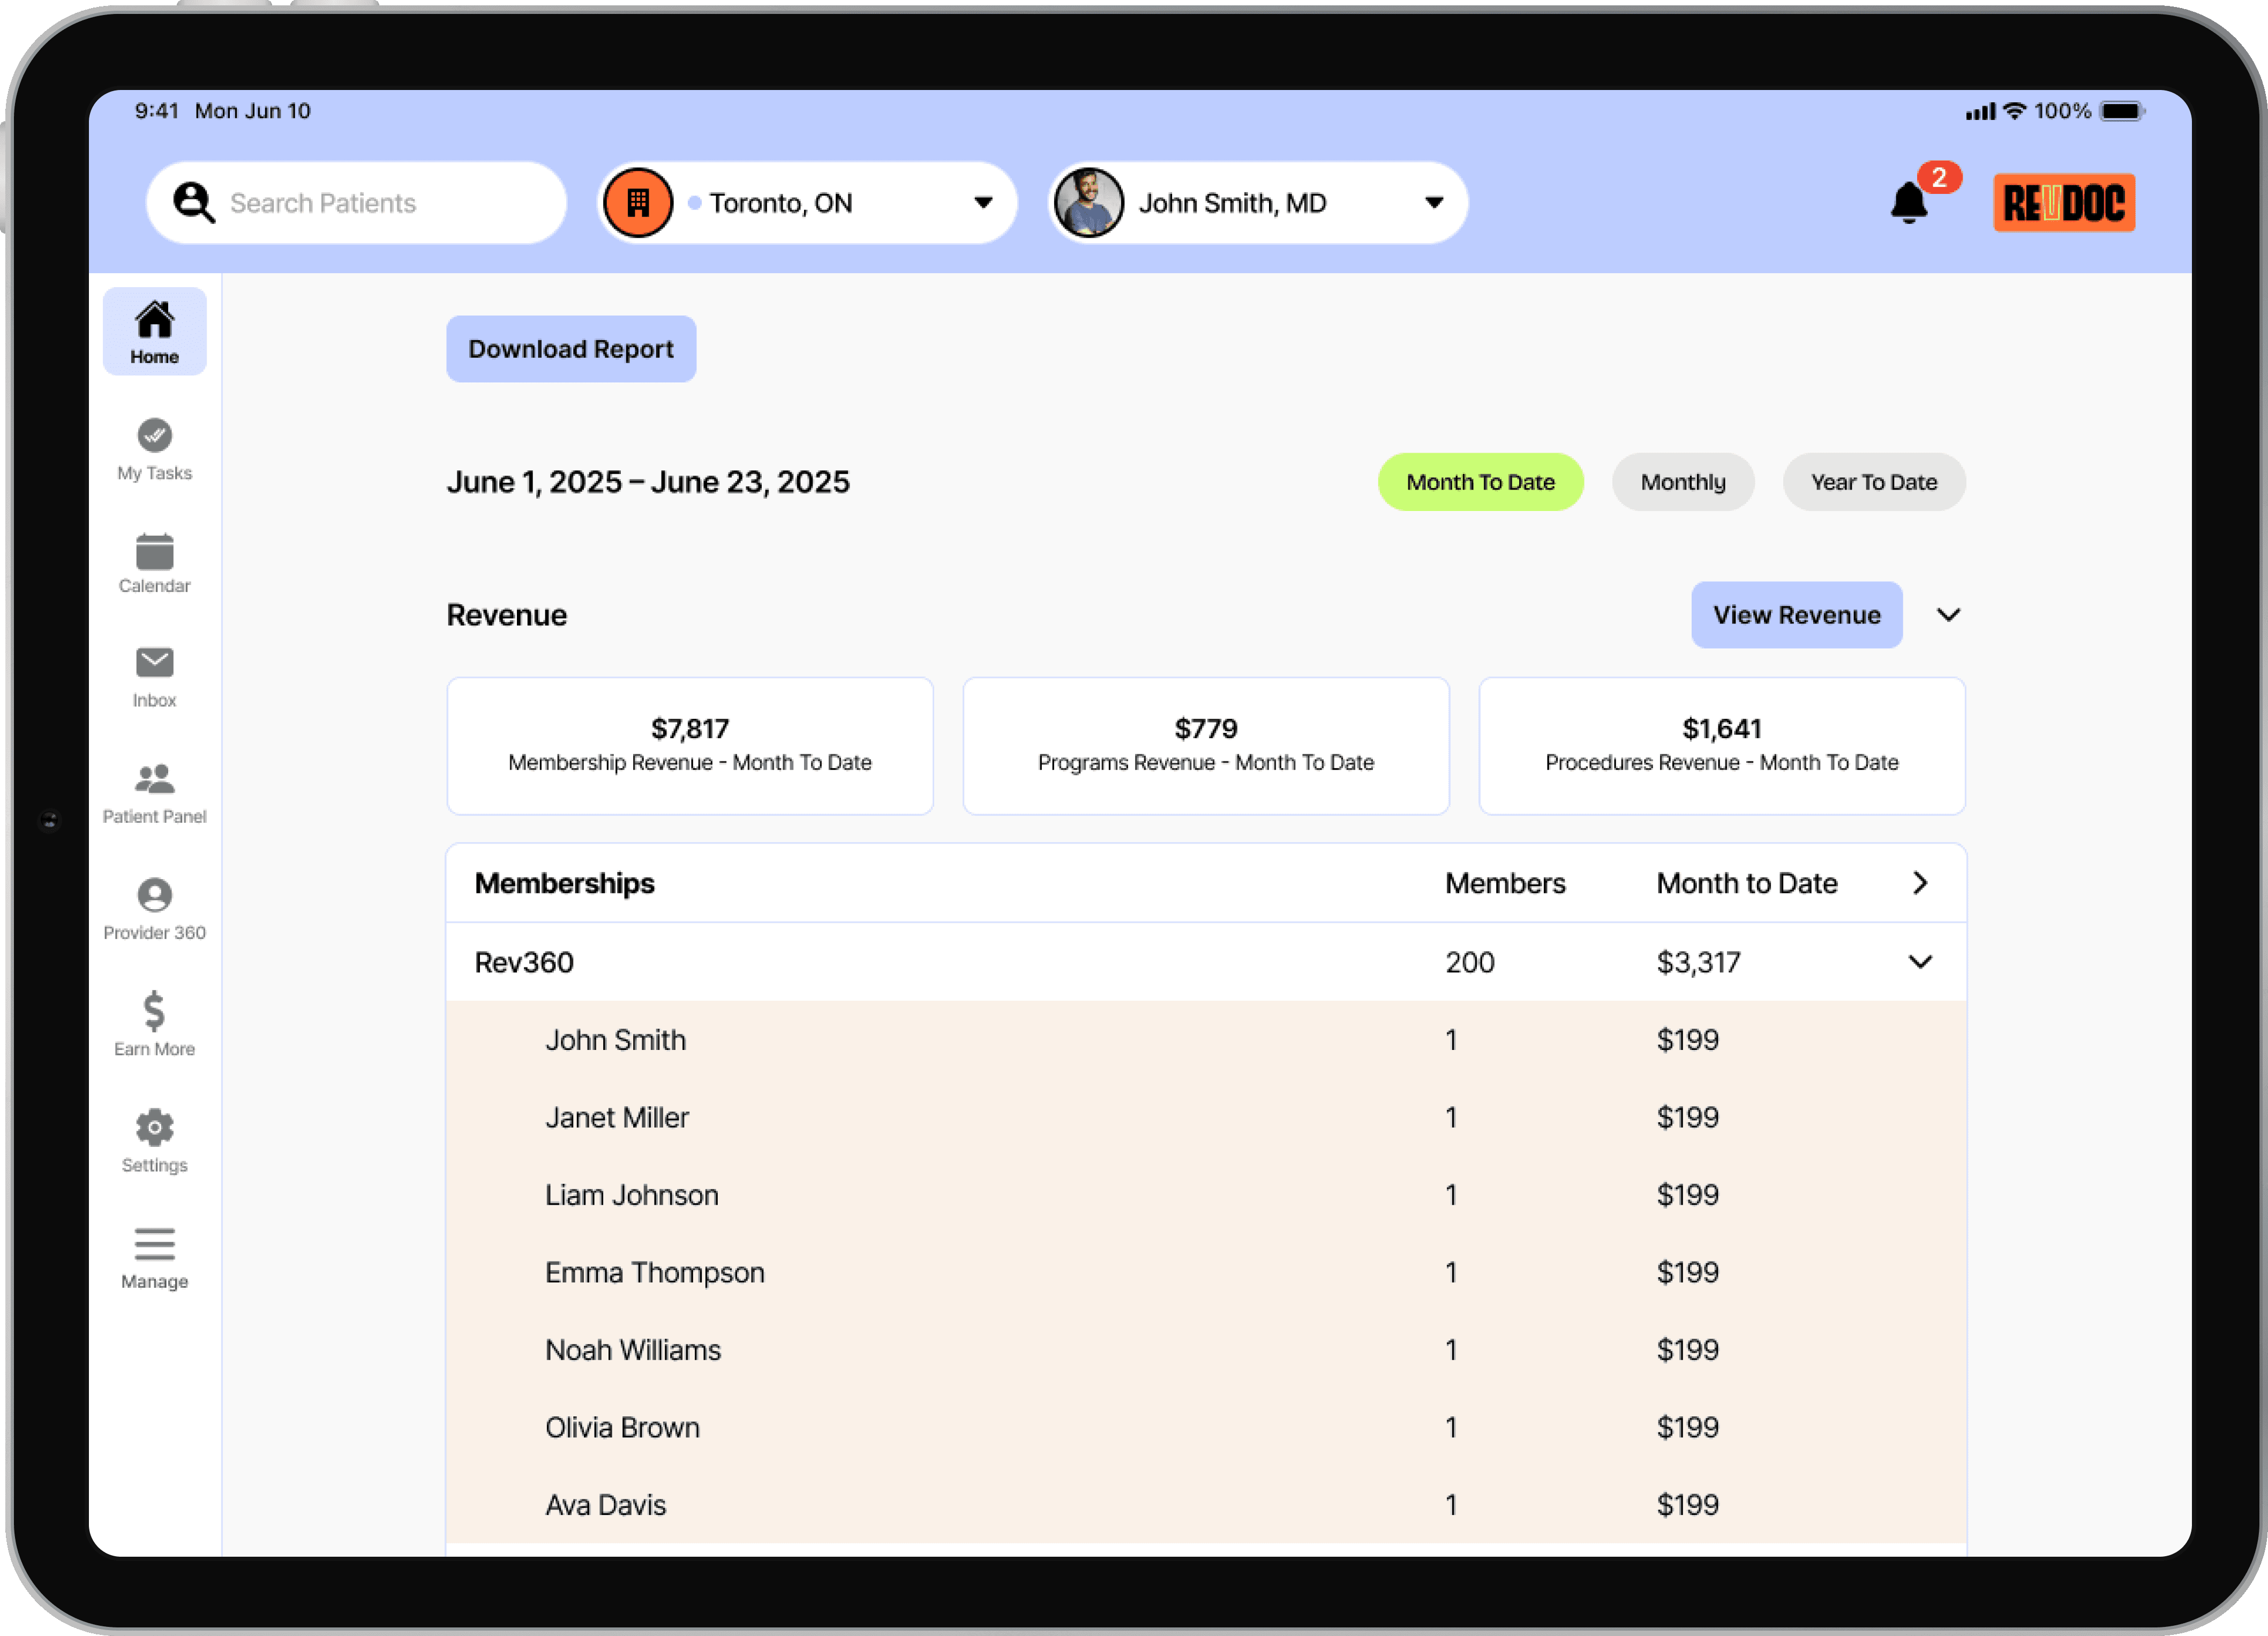Select Month To Date range filter

[1479, 482]
